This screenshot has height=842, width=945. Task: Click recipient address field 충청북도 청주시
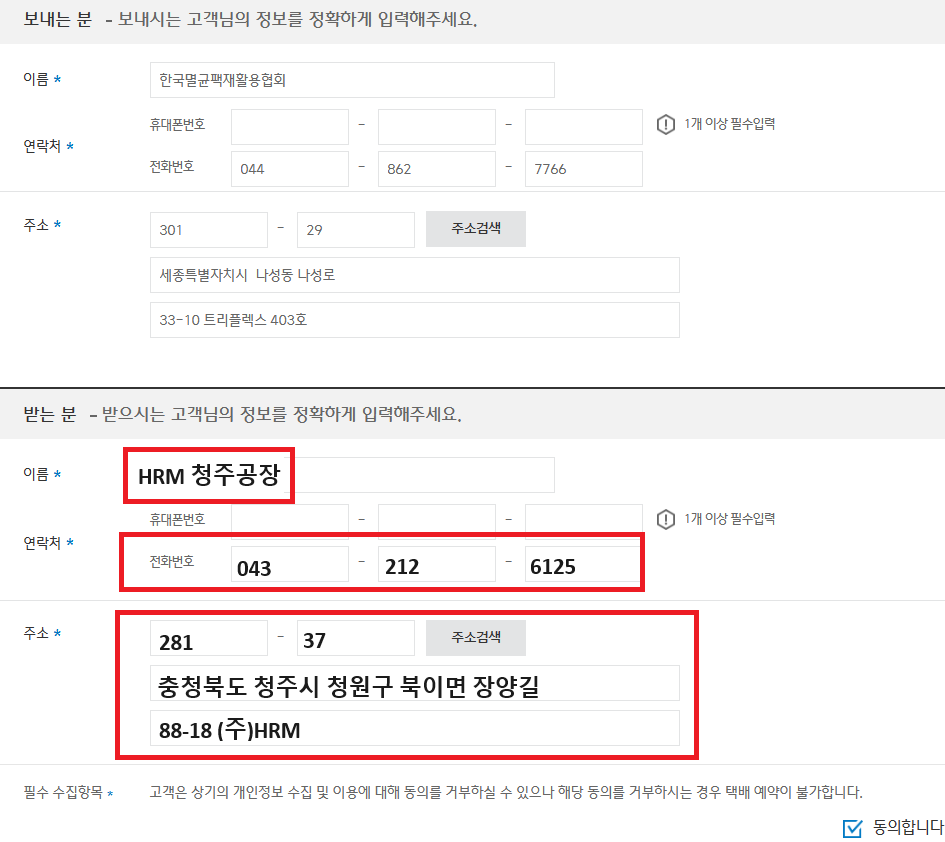click(x=414, y=684)
